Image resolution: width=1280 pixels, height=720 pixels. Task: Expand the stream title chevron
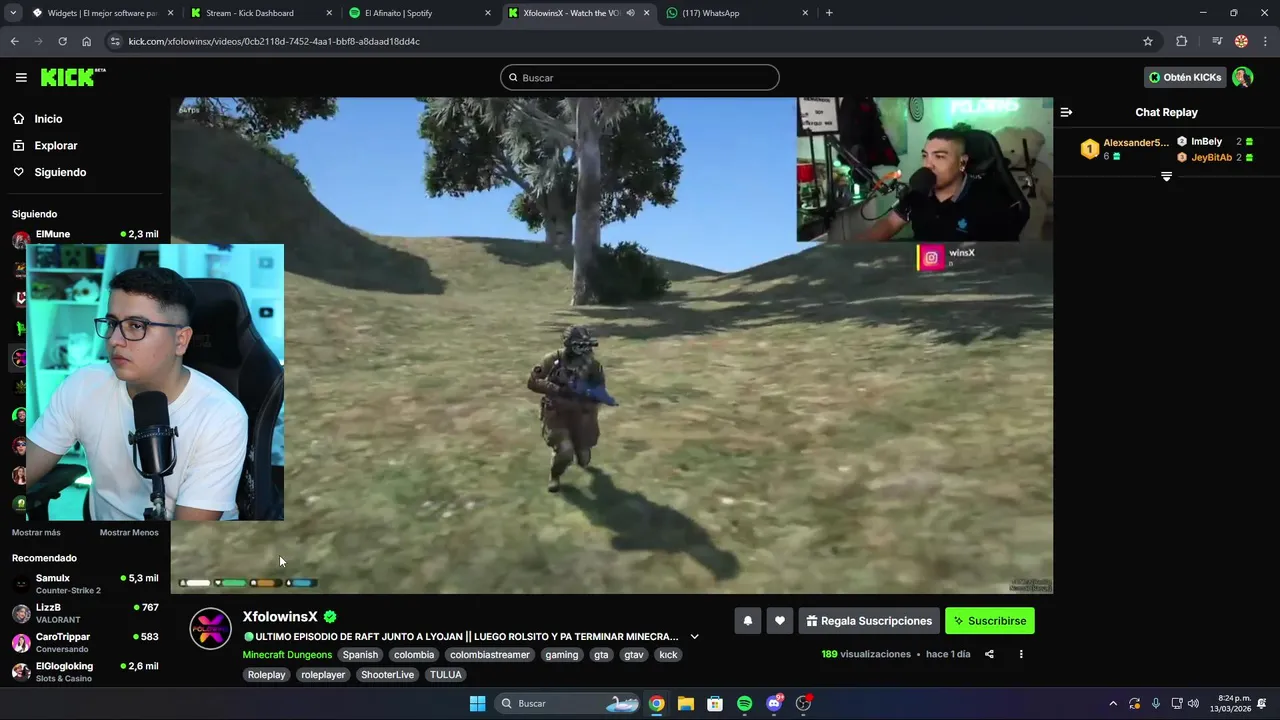694,637
